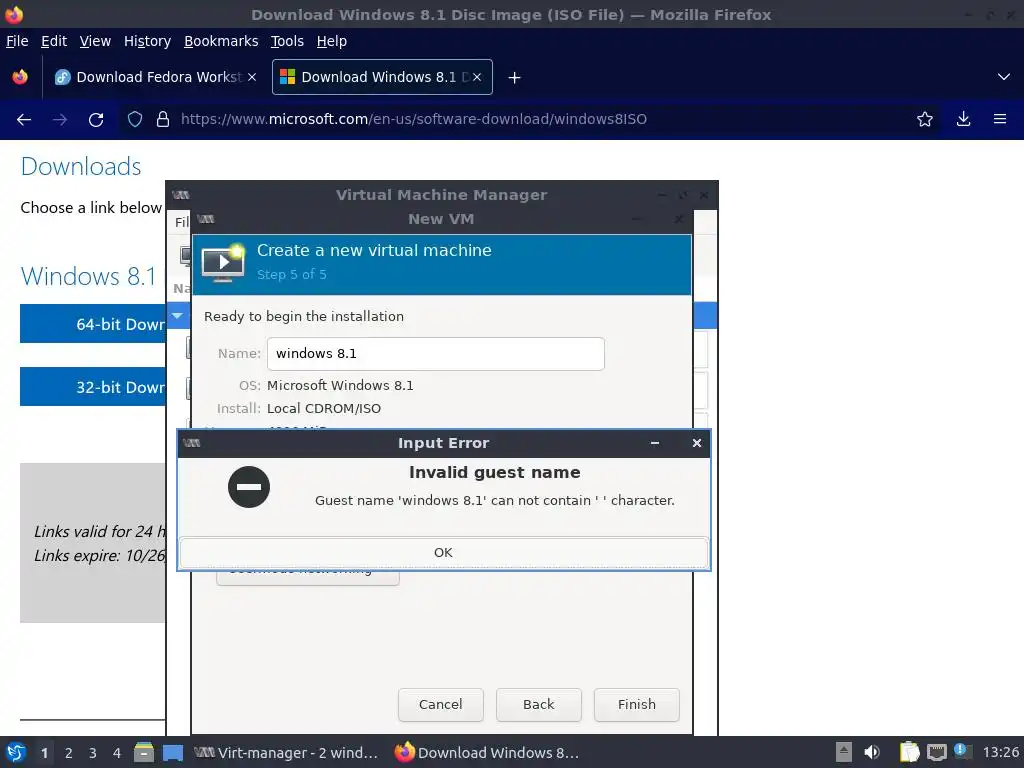
Task: Switch to workspace 2
Action: [69, 753]
